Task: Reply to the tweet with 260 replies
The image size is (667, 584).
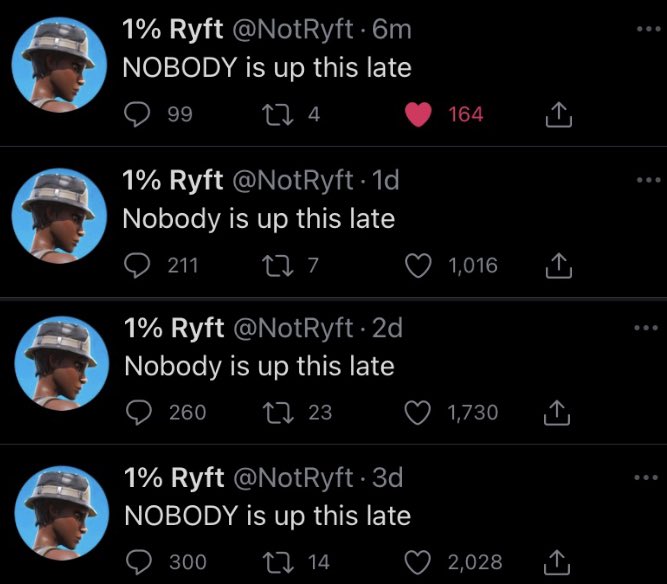Action: pos(137,412)
